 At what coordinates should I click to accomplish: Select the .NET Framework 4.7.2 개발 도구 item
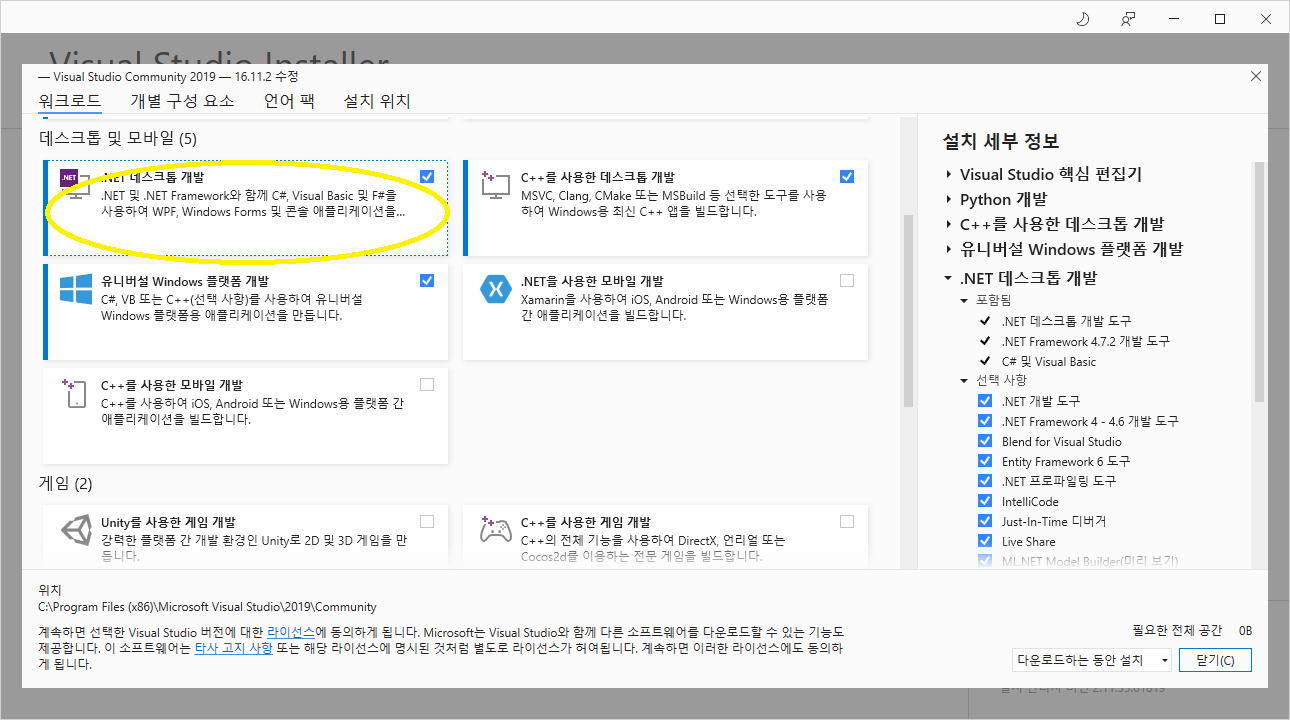(x=1086, y=341)
